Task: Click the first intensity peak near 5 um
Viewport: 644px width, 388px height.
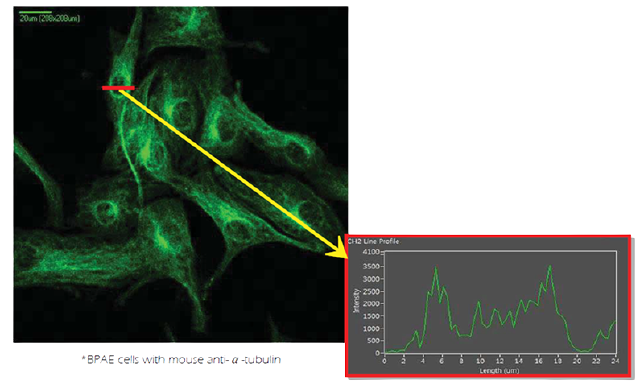Action: coord(436,268)
